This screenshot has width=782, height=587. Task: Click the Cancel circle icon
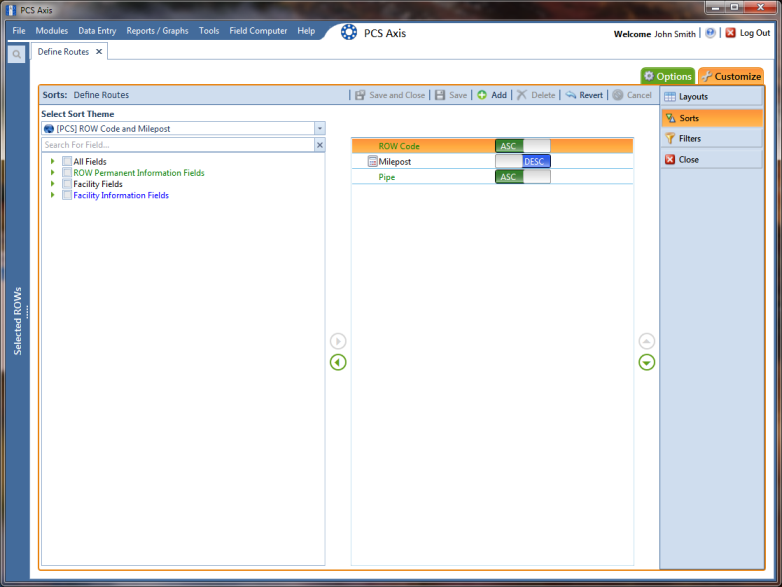tap(618, 95)
